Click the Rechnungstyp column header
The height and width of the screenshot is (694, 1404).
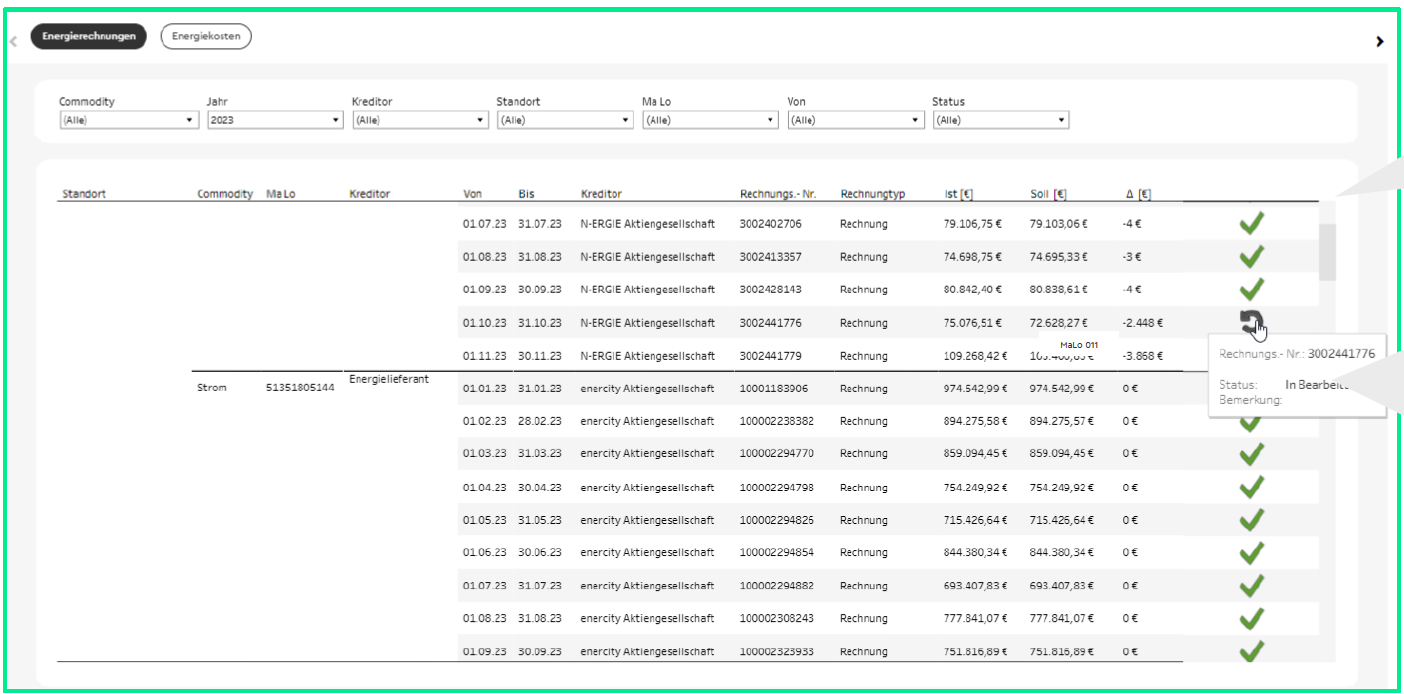(873, 194)
